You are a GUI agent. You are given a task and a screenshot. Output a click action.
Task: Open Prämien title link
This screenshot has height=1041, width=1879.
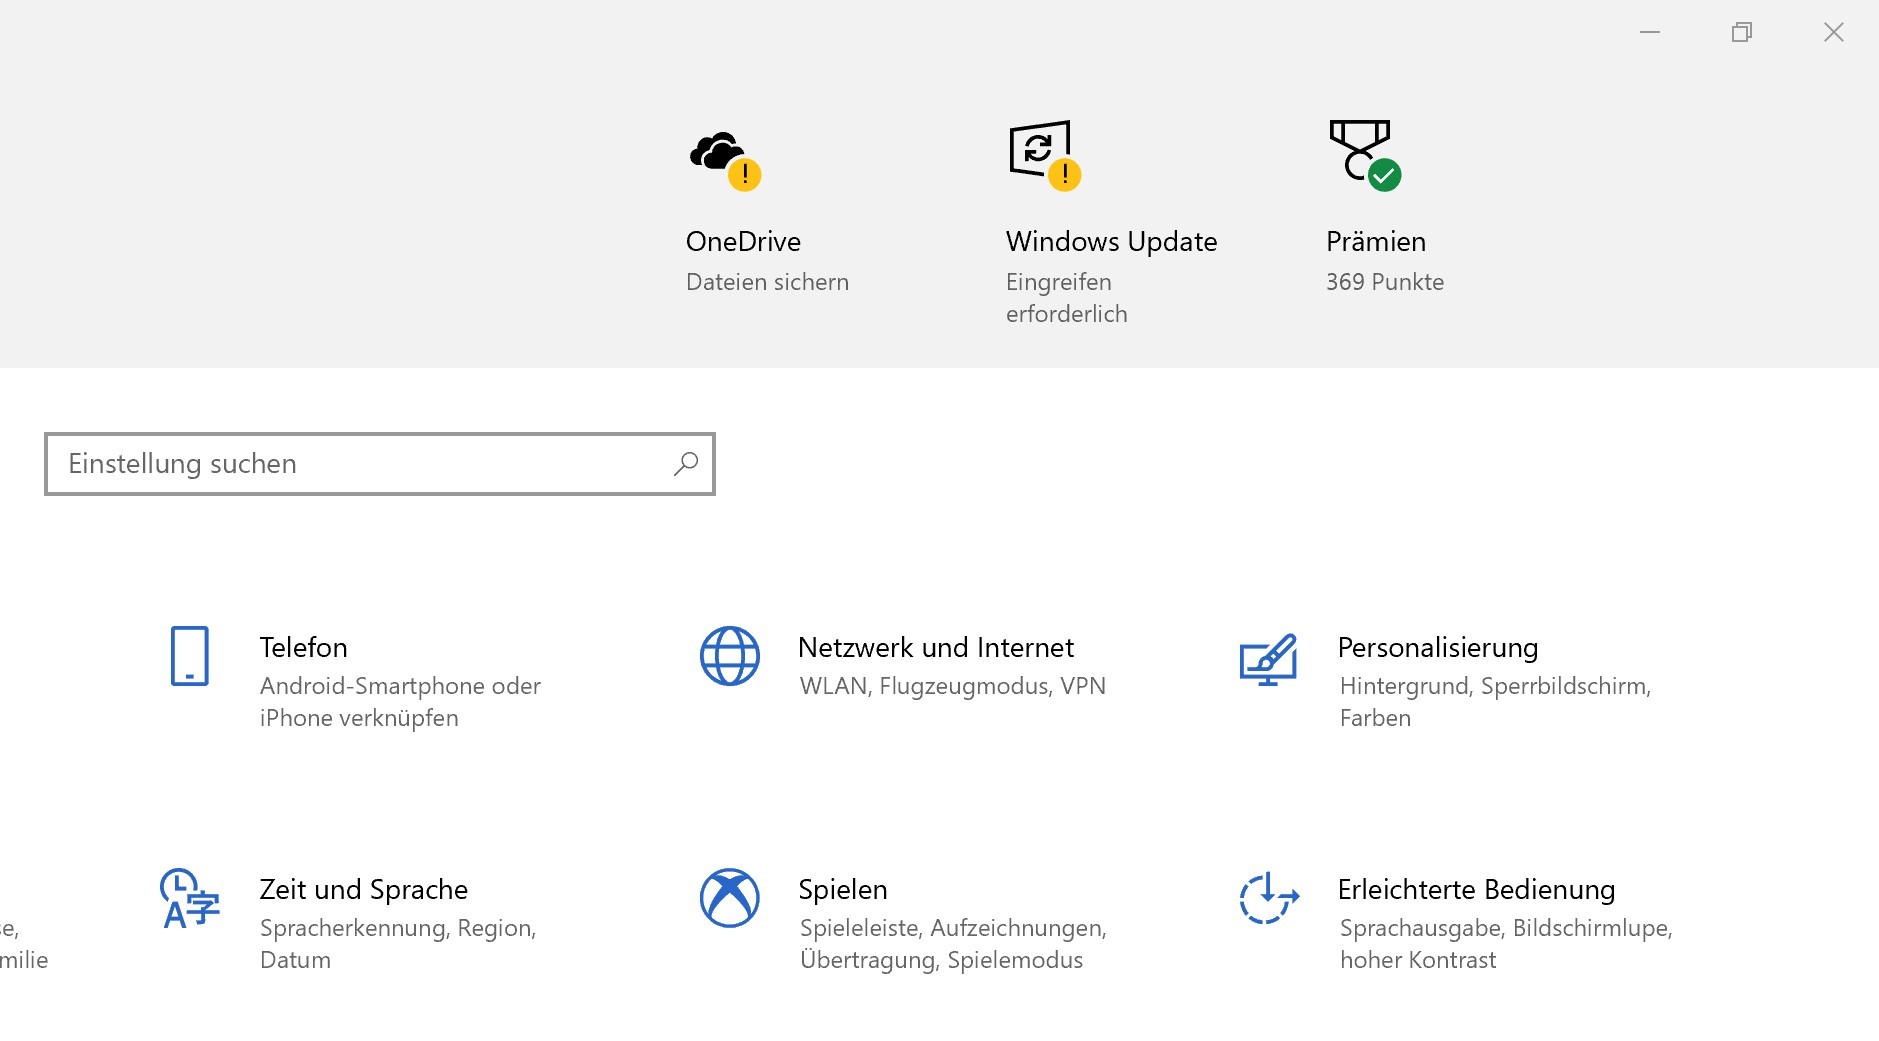[1376, 242]
